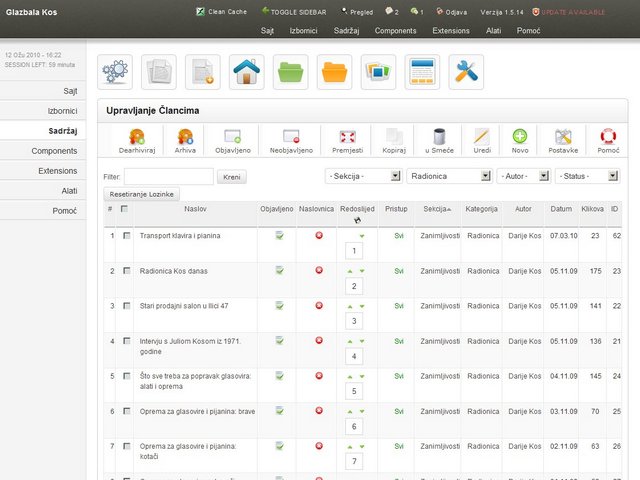Screen dimensions: 640x480
Task: Expand the Sekcija filter dropdown
Action: (x=363, y=176)
